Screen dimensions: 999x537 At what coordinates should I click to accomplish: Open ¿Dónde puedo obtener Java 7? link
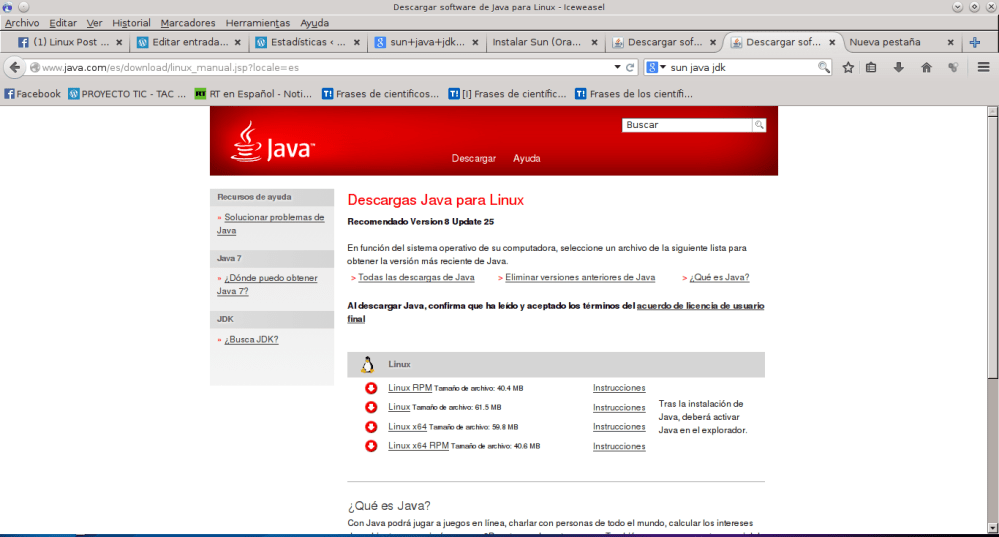[x=267, y=285]
